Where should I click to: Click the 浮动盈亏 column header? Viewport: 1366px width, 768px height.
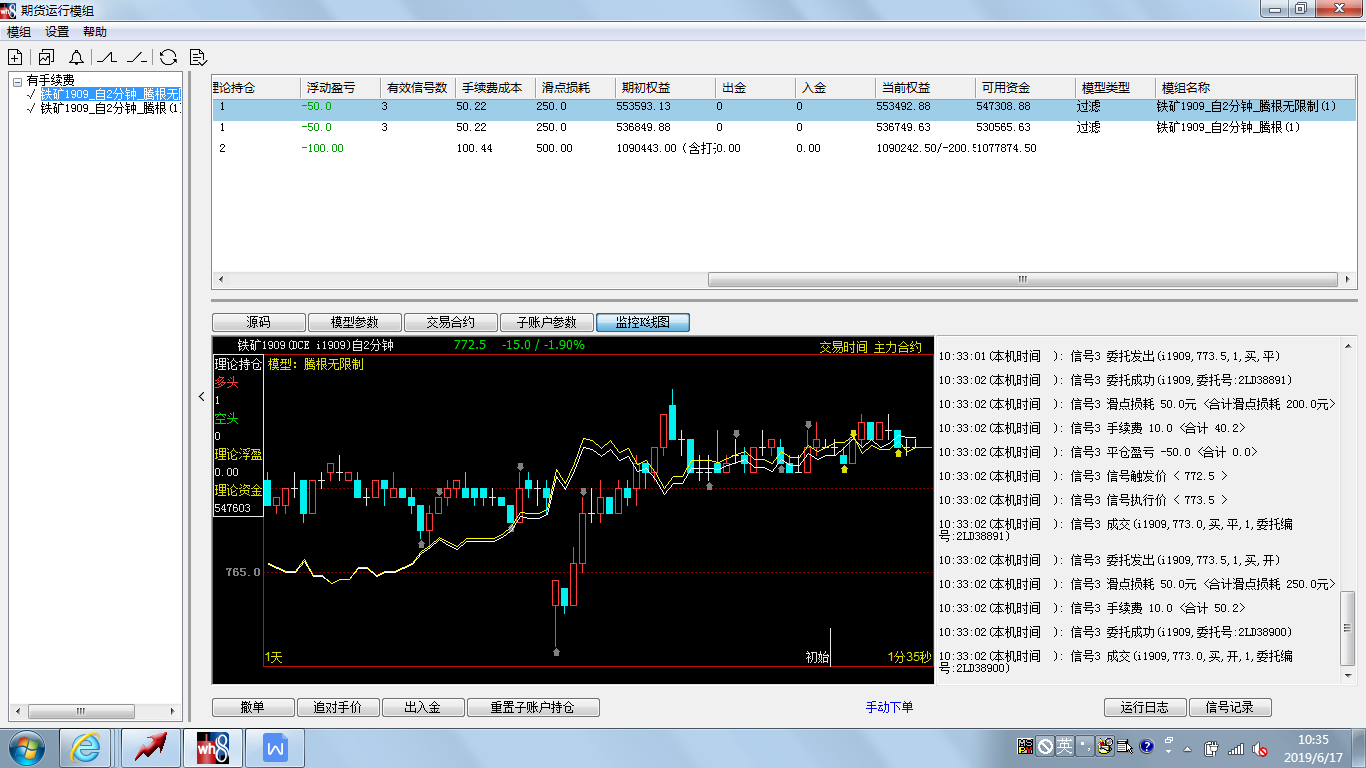pyautogui.click(x=330, y=88)
